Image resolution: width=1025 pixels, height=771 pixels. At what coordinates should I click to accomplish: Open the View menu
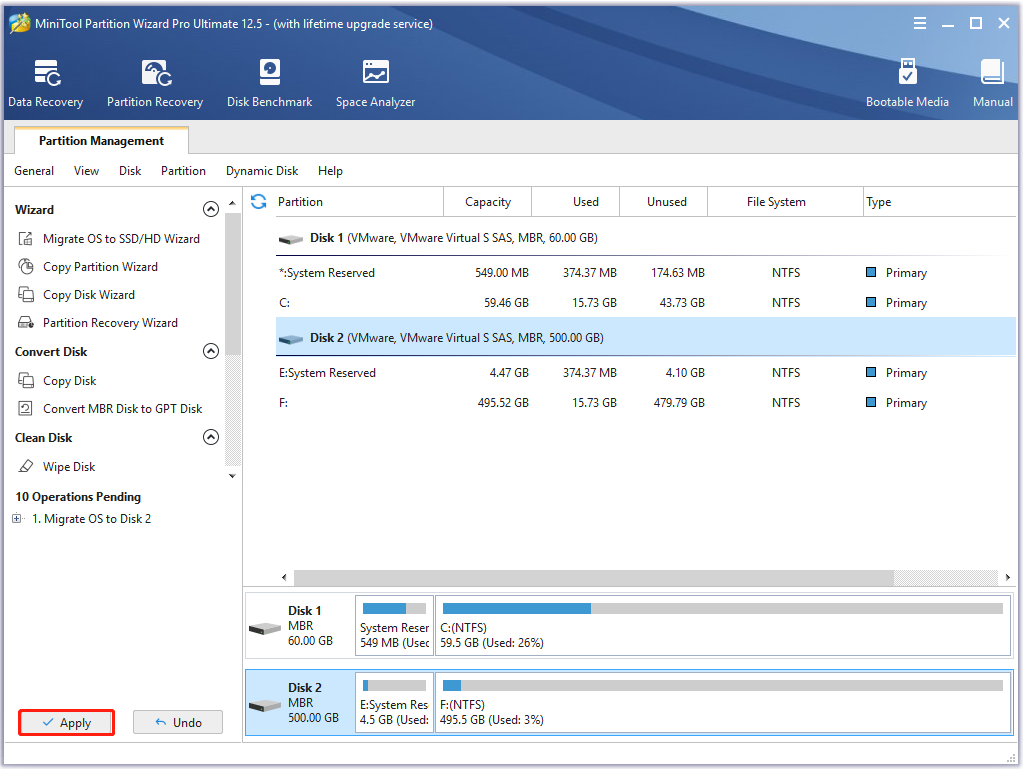pyautogui.click(x=86, y=171)
